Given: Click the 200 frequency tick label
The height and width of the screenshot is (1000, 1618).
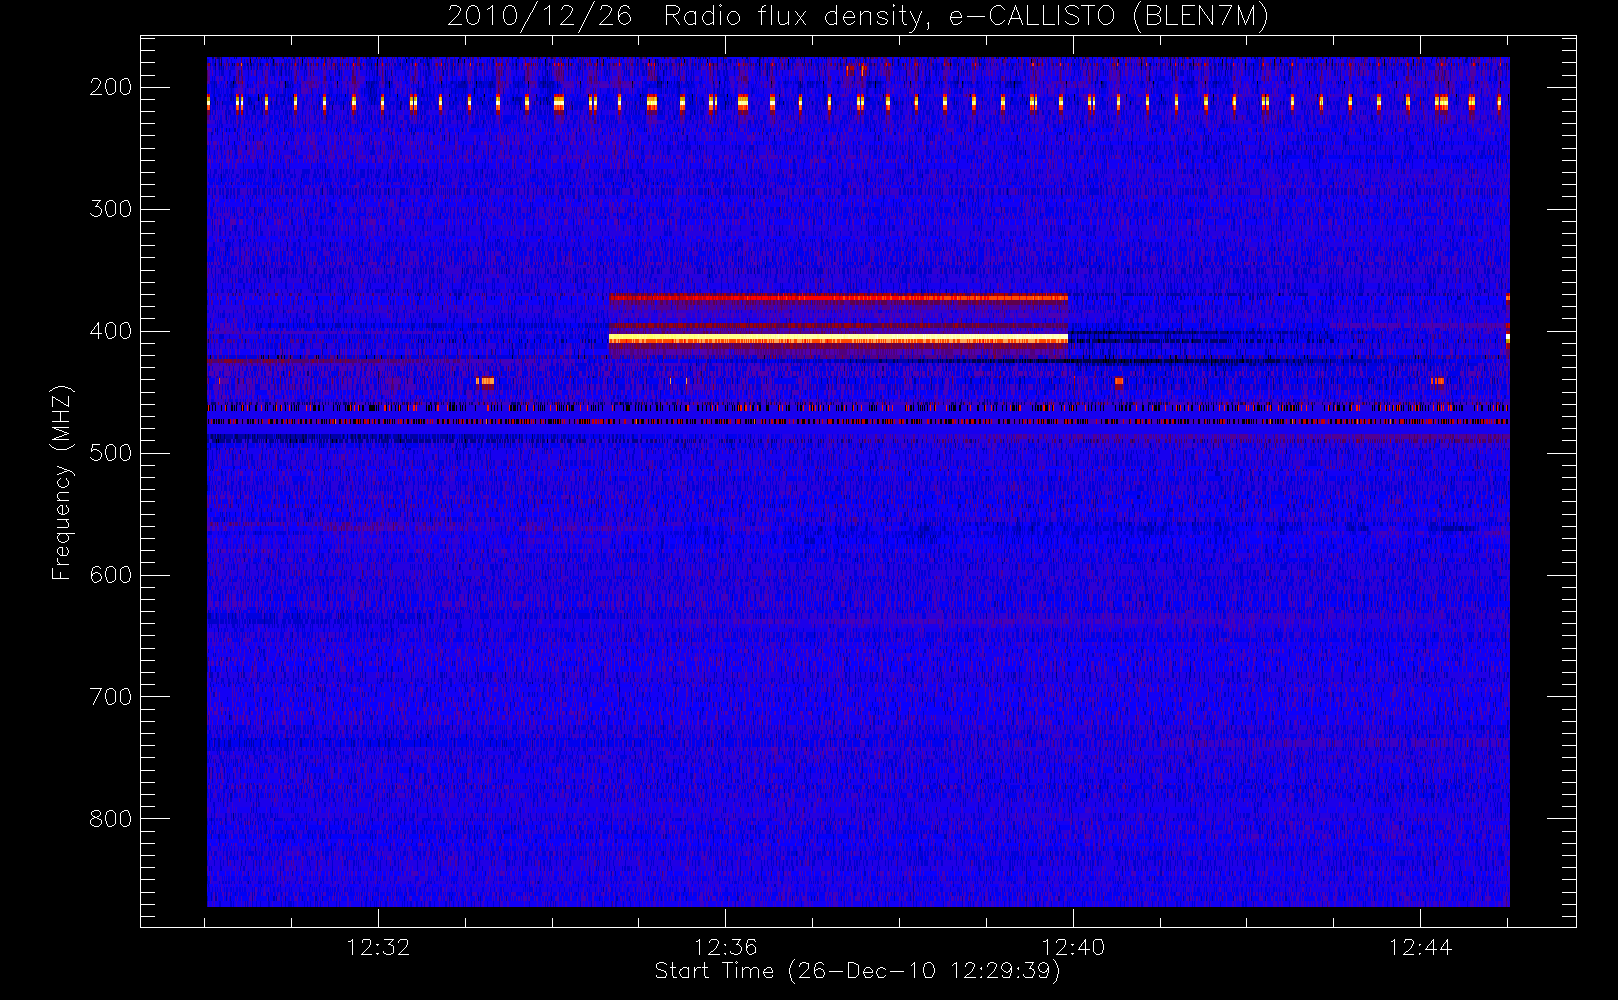Looking at the screenshot, I should point(111,87).
